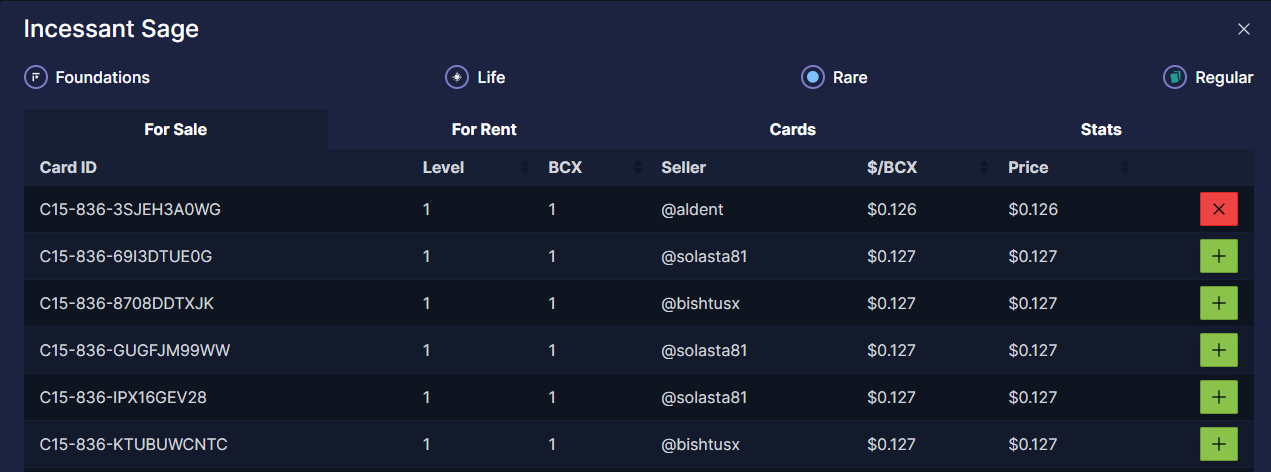The image size is (1271, 472).
Task: Add card C15-836-8708DDTXJK with green plus
Action: click(1219, 303)
